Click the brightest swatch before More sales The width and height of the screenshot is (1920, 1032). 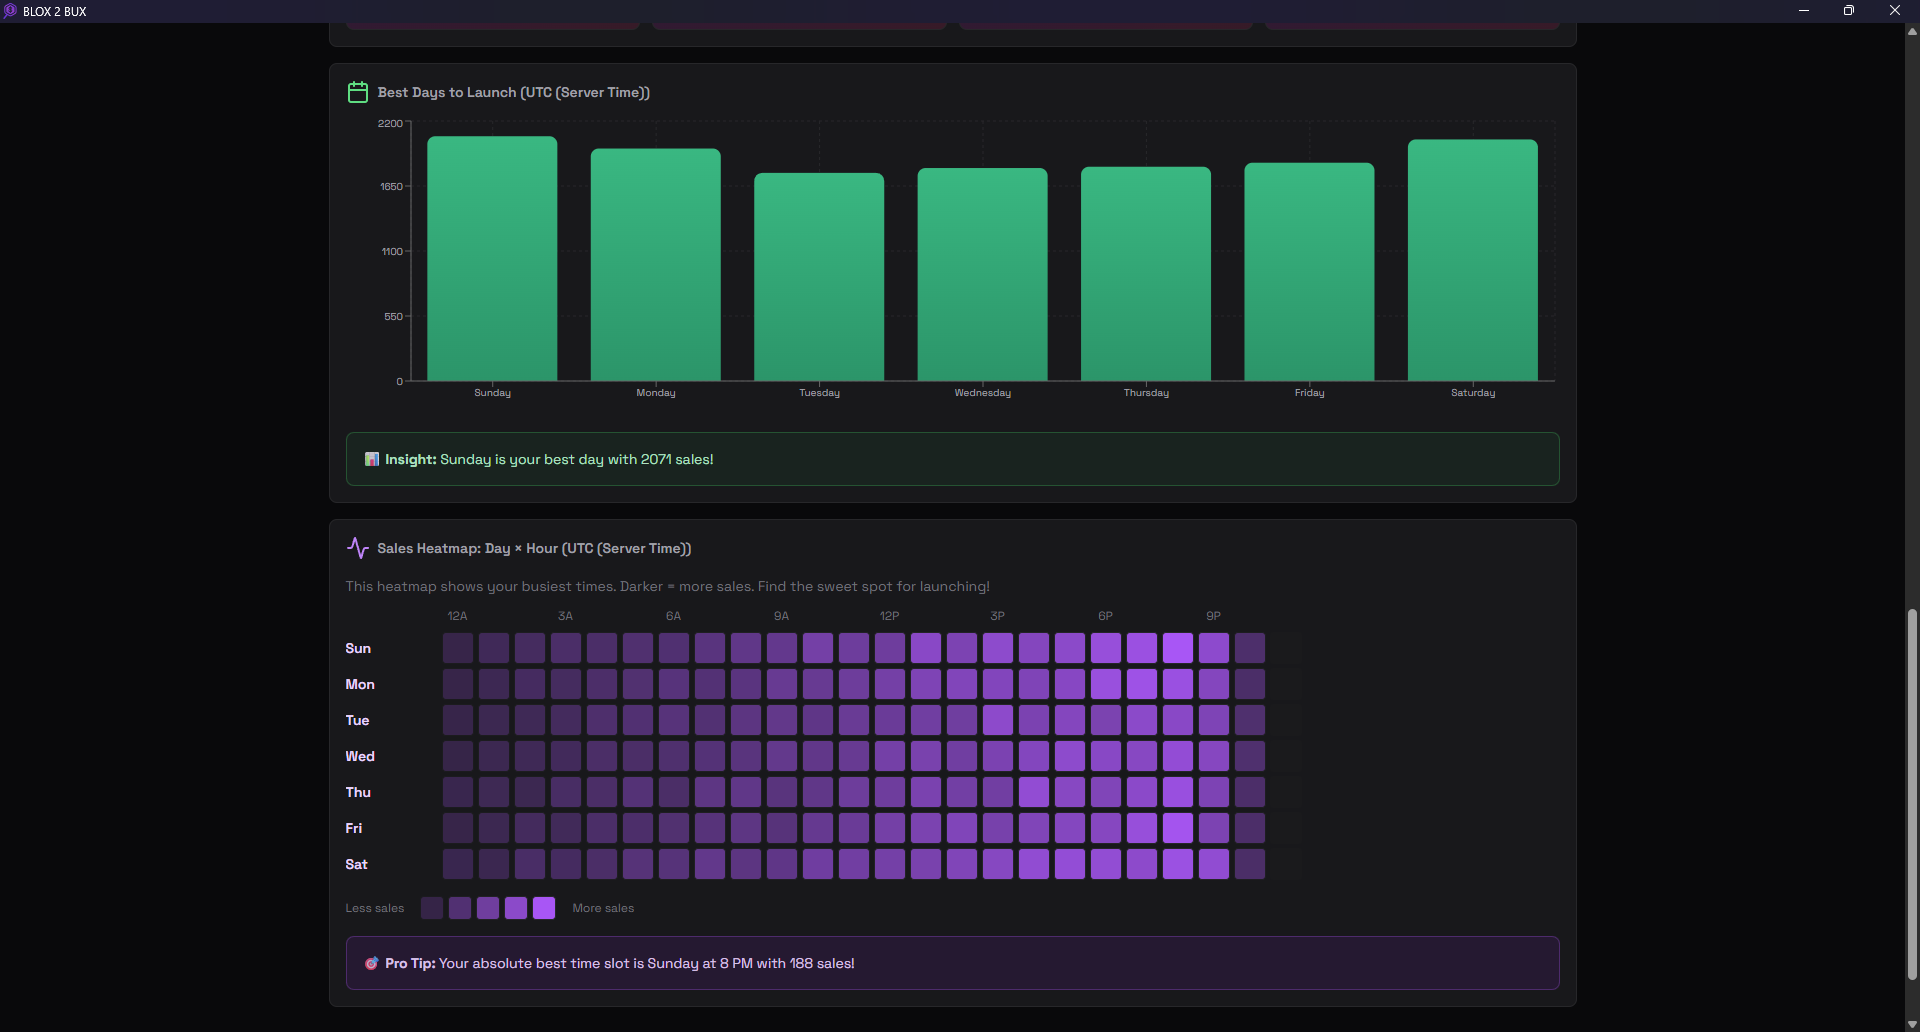pyautogui.click(x=543, y=908)
